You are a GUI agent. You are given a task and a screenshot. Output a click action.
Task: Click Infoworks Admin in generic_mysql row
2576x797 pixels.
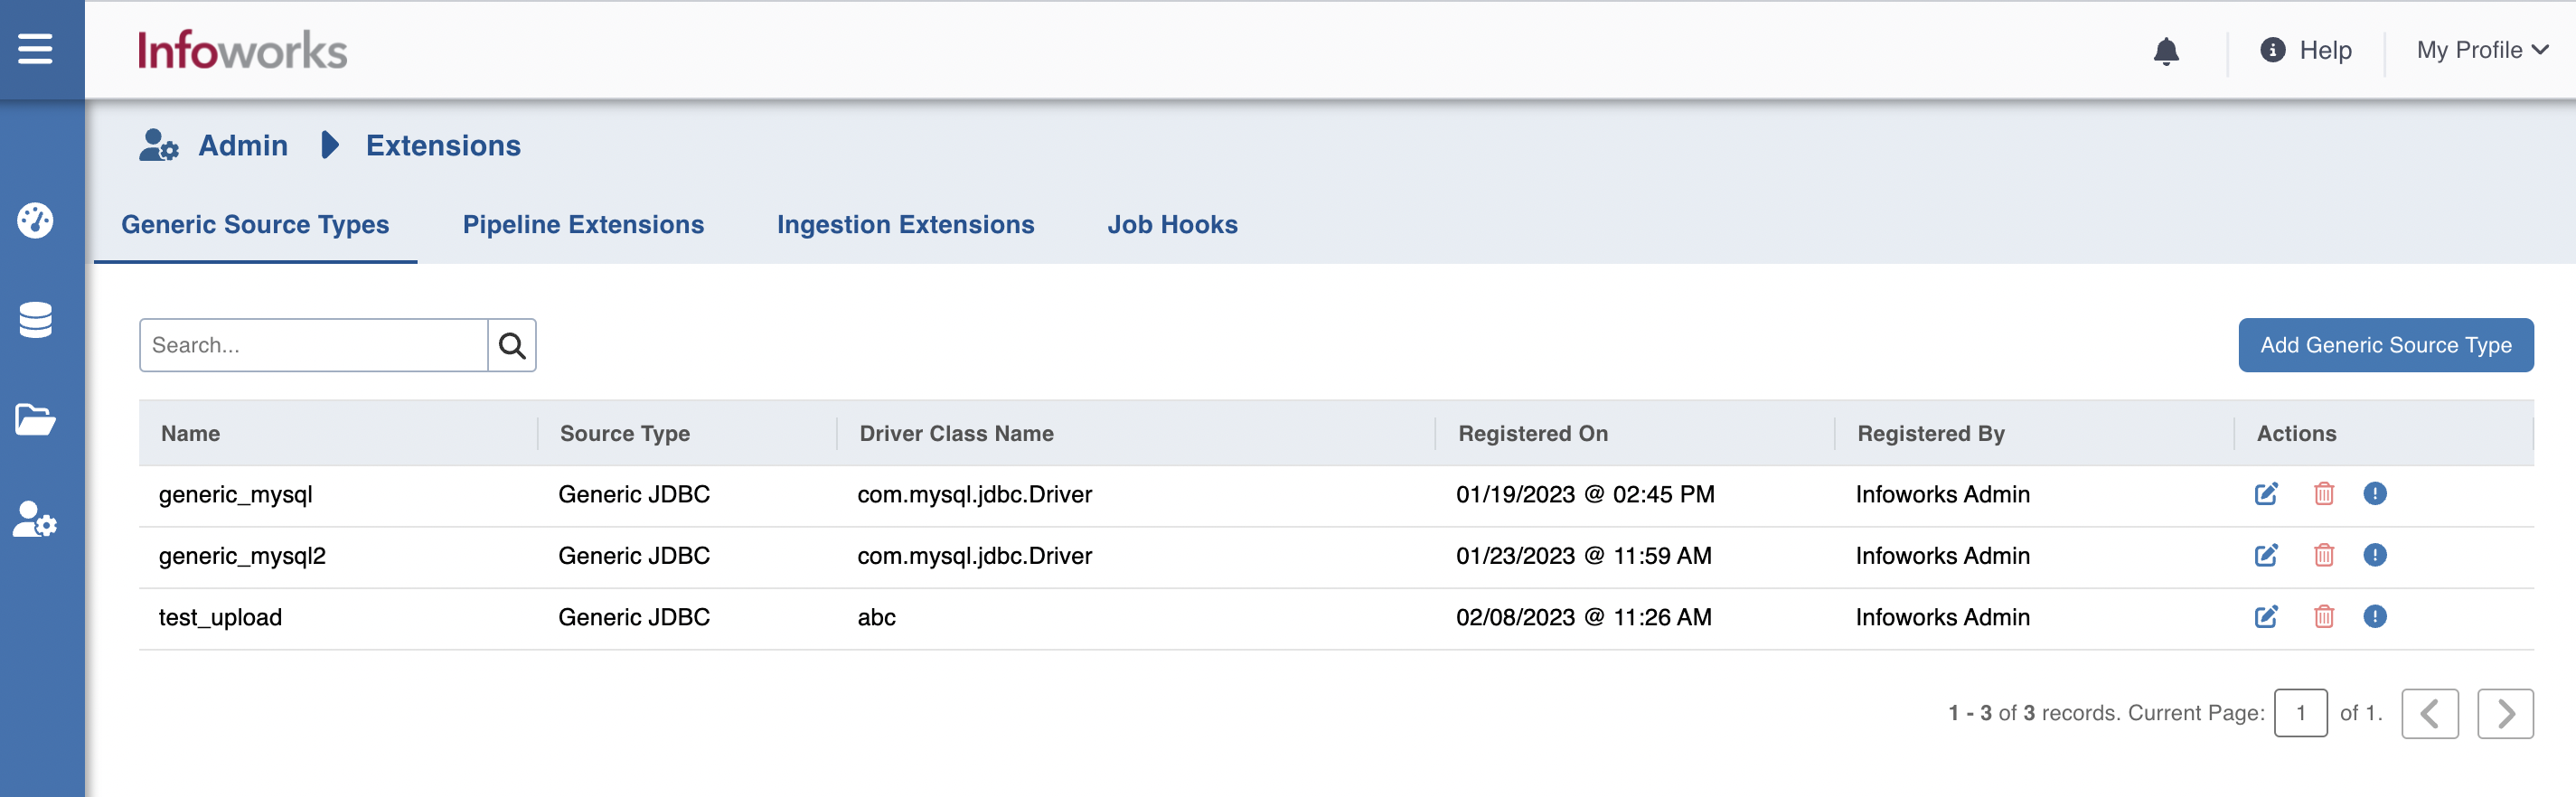(x=1942, y=494)
